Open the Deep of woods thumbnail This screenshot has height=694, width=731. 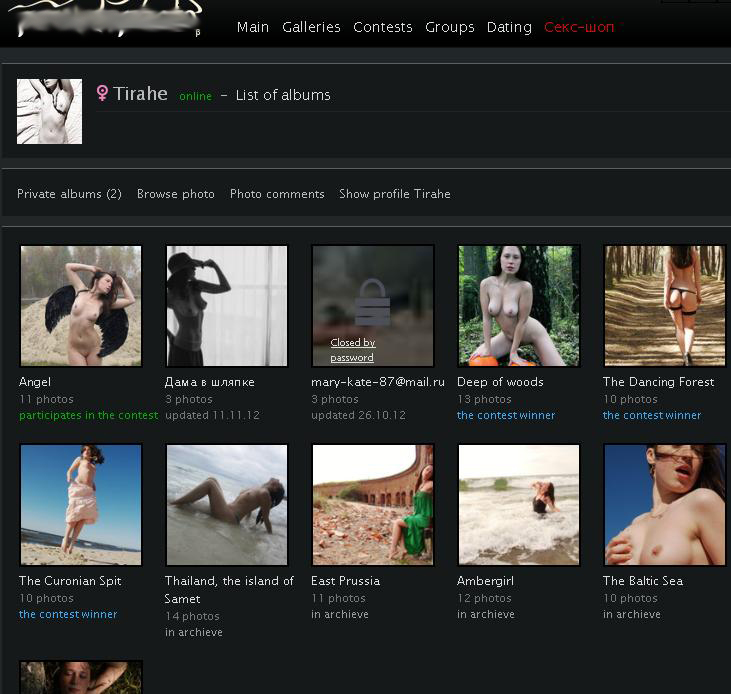click(519, 306)
